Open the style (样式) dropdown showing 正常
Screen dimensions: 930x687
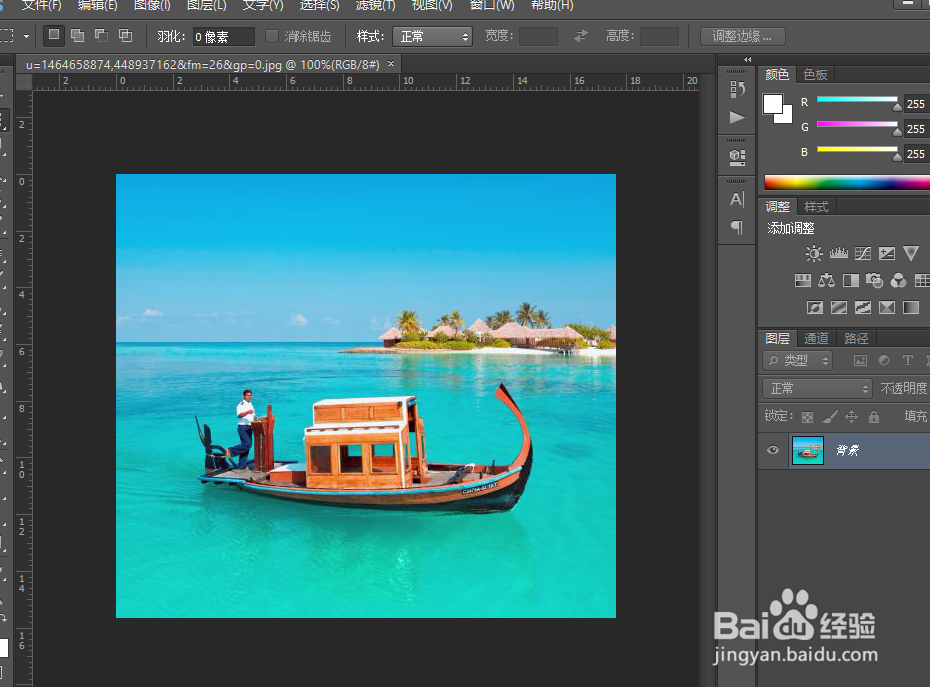(x=432, y=37)
